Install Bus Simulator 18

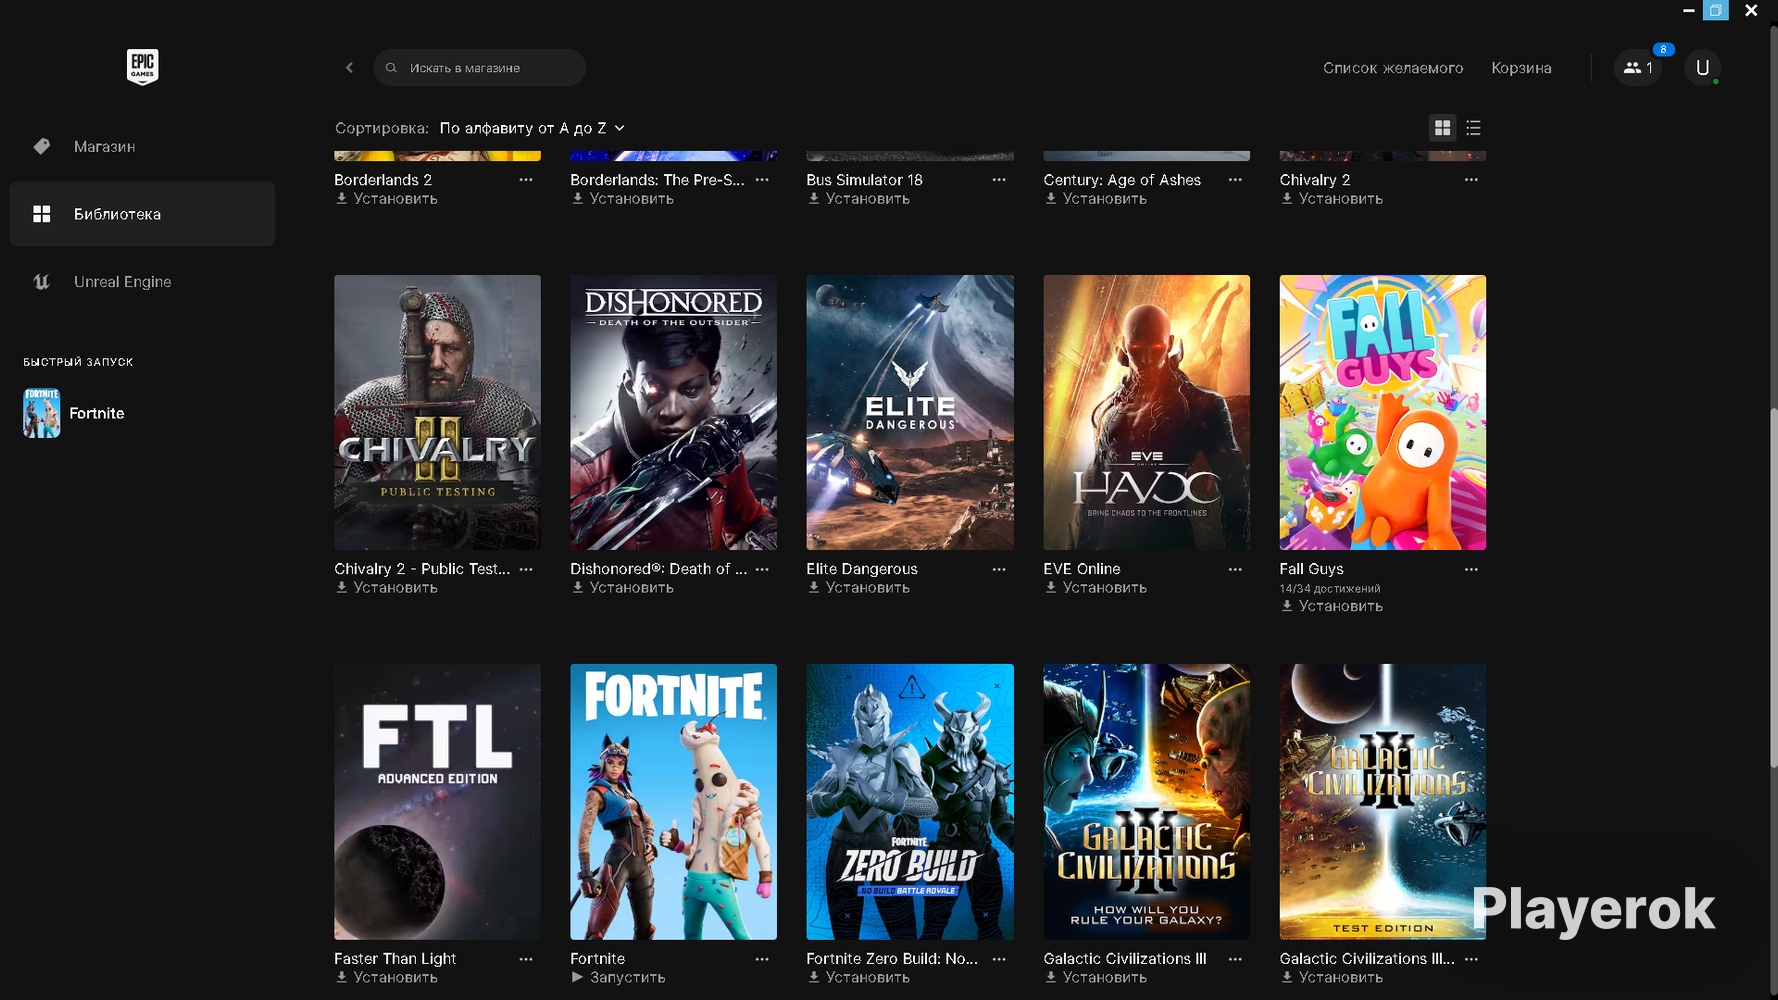(x=858, y=199)
